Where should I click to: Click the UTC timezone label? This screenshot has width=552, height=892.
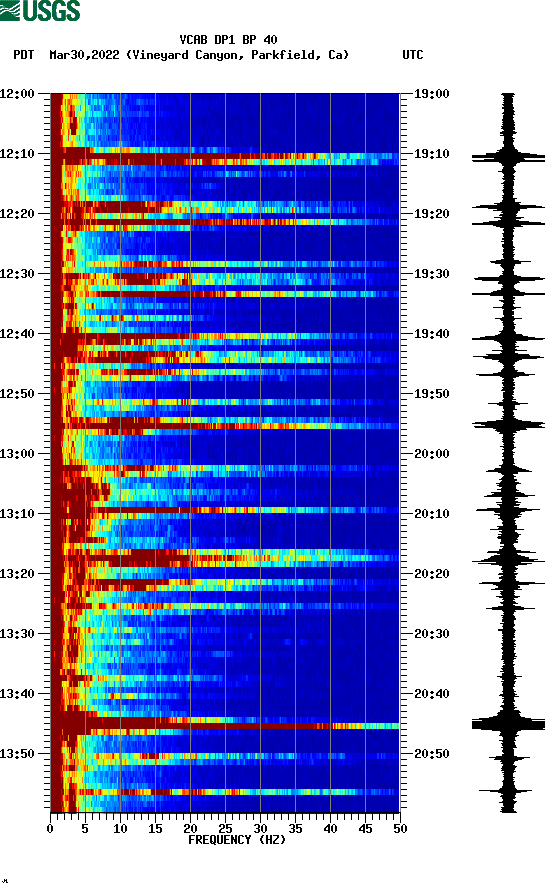pyautogui.click(x=413, y=55)
